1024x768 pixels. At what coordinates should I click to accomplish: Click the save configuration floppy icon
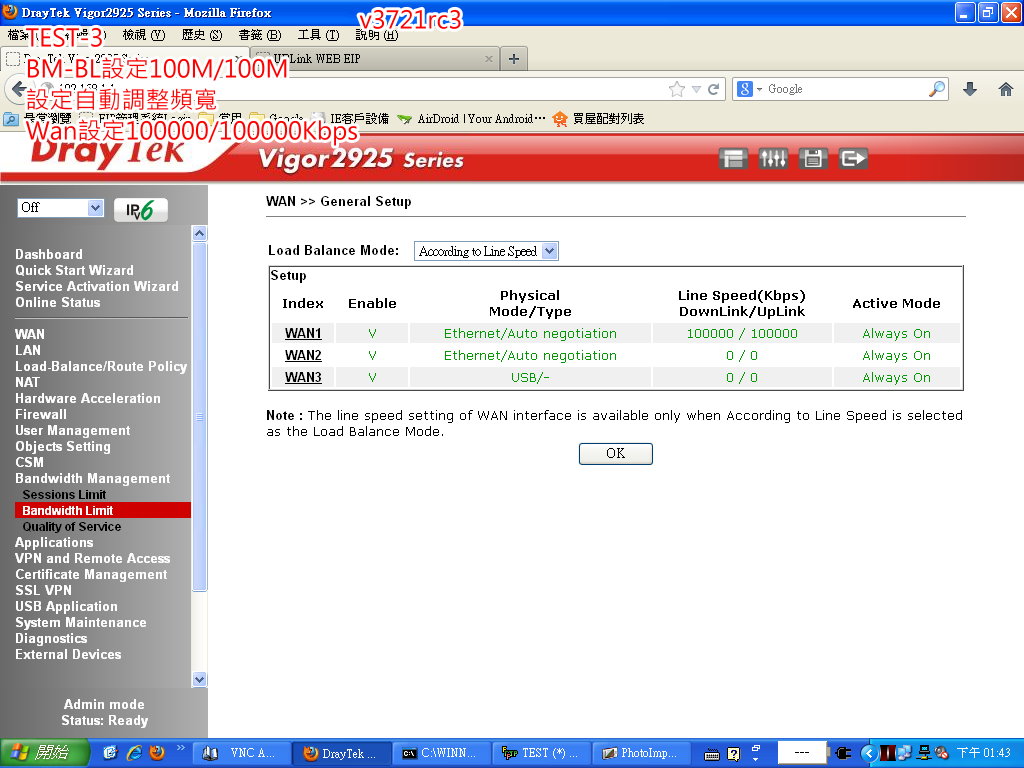coord(812,159)
